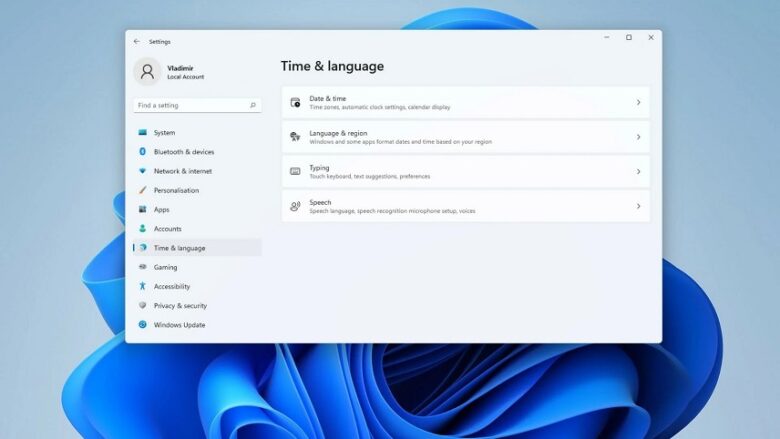Viewport: 780px width, 439px height.
Task: Open Bluetooth & devices category
Action: 197,152
